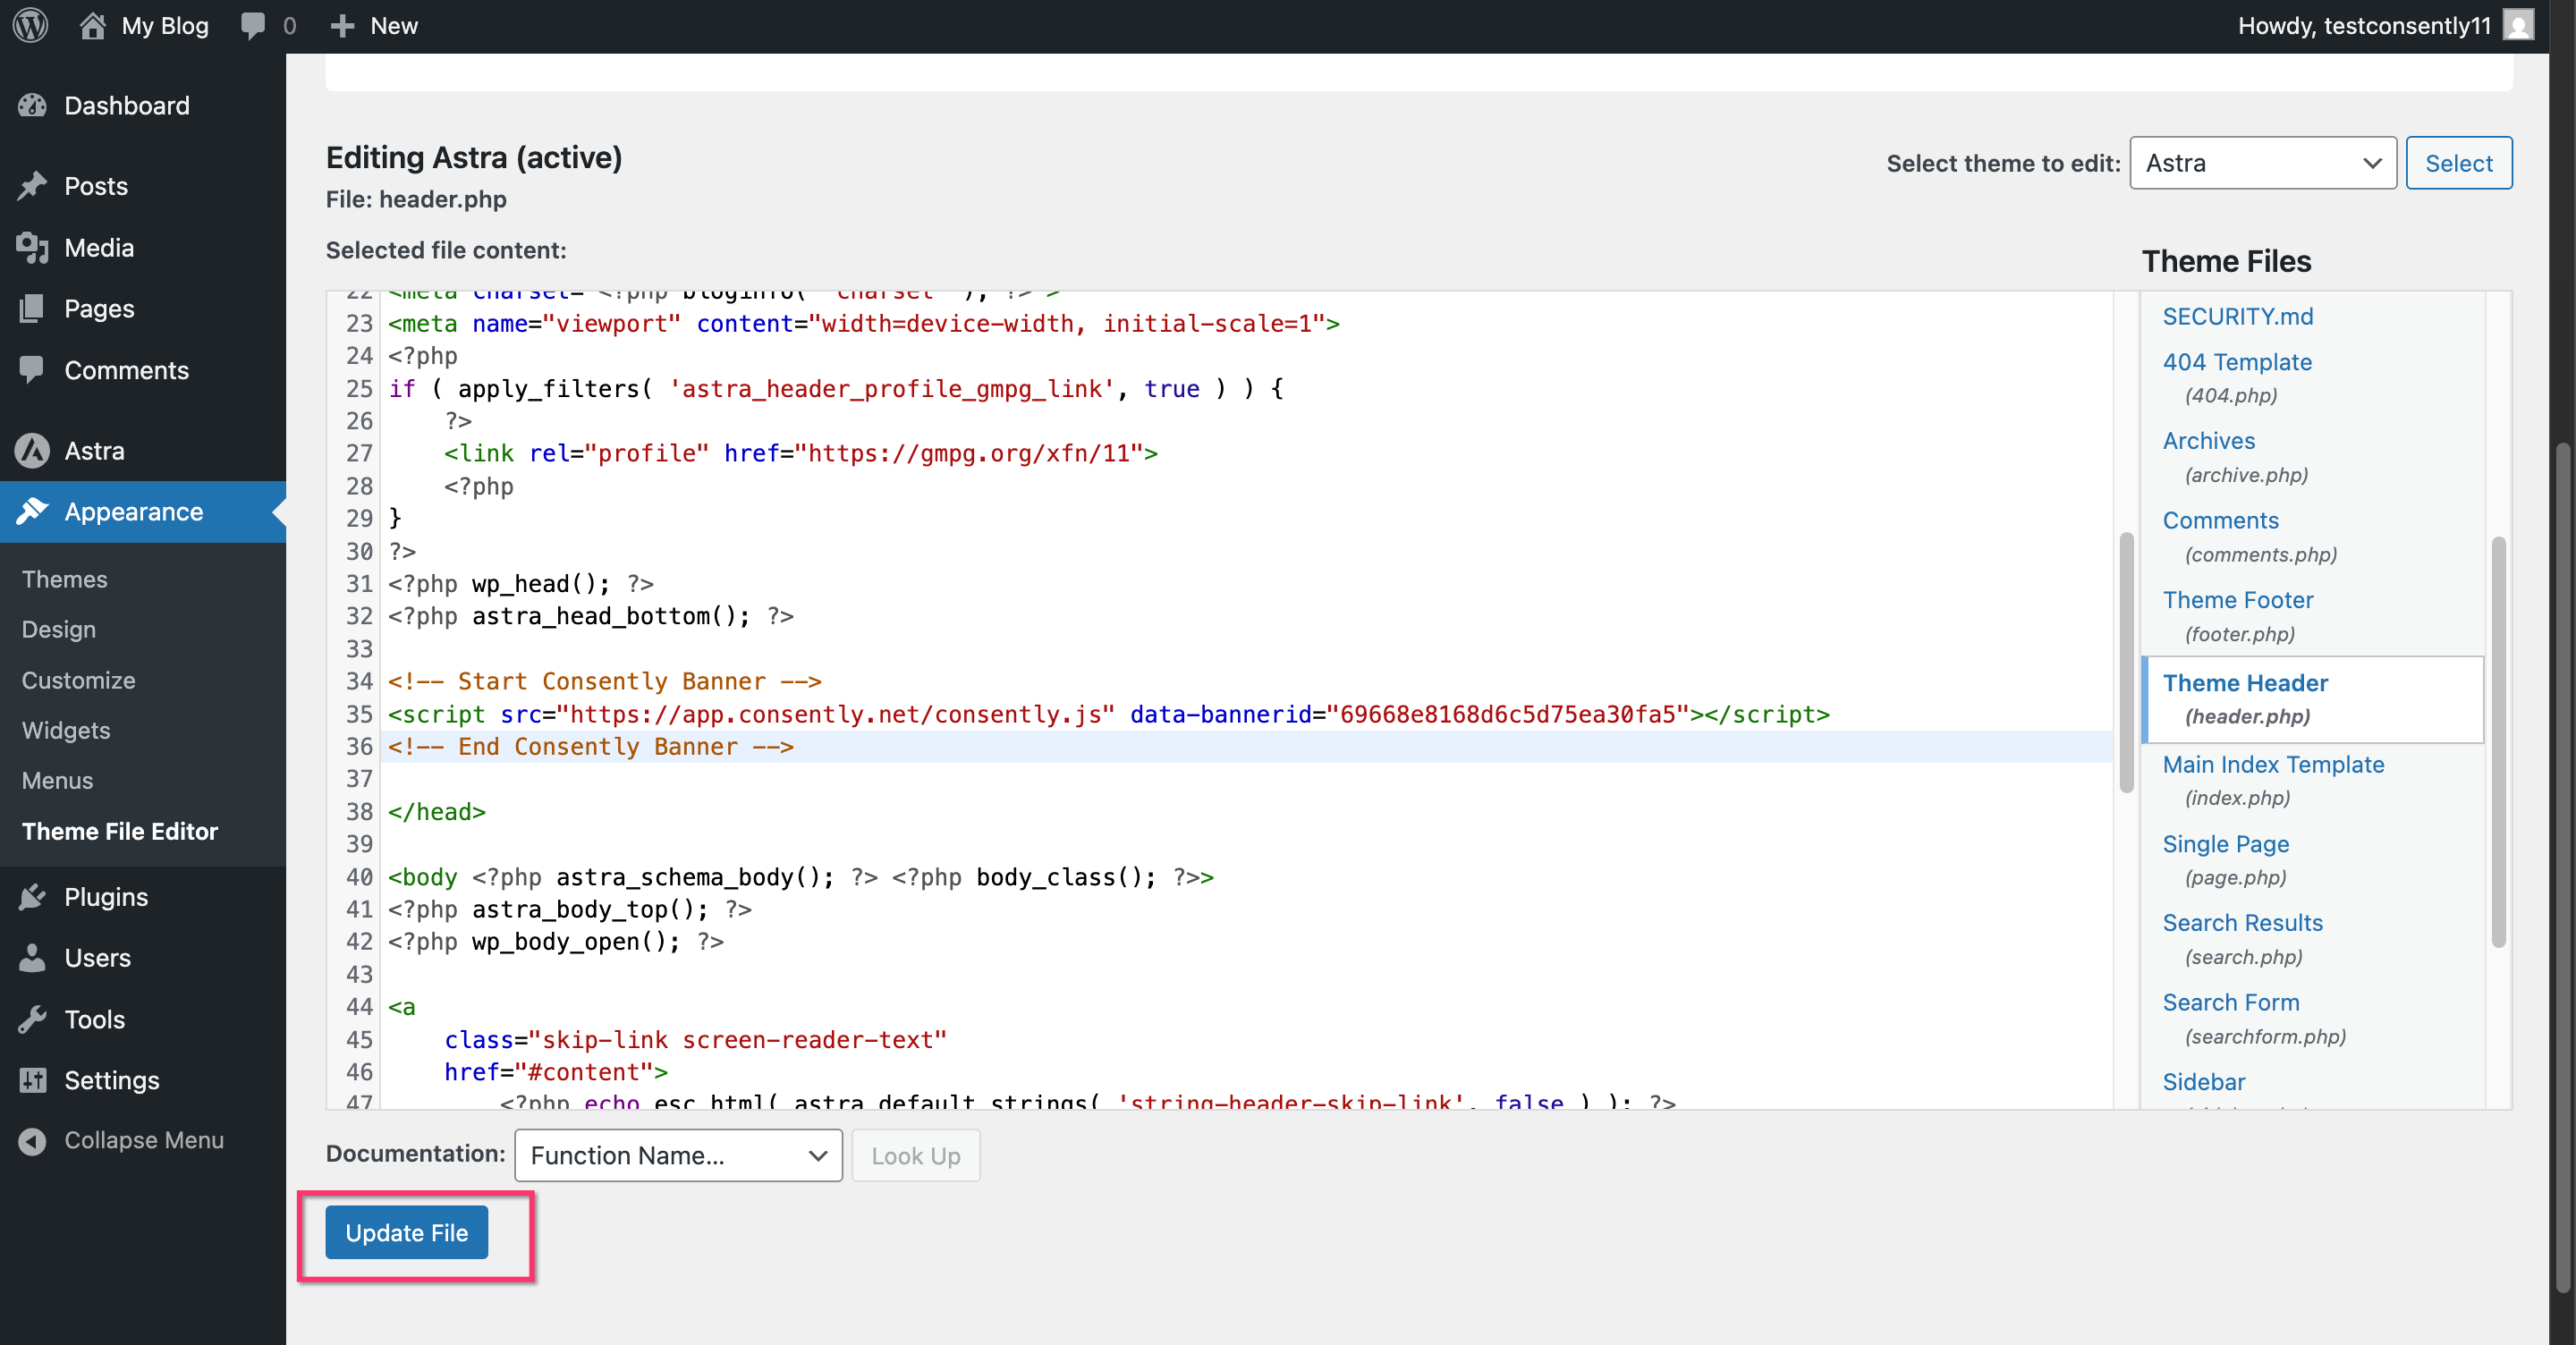Image resolution: width=2576 pixels, height=1345 pixels.
Task: Click the WordPress logo icon
Action: [x=31, y=25]
